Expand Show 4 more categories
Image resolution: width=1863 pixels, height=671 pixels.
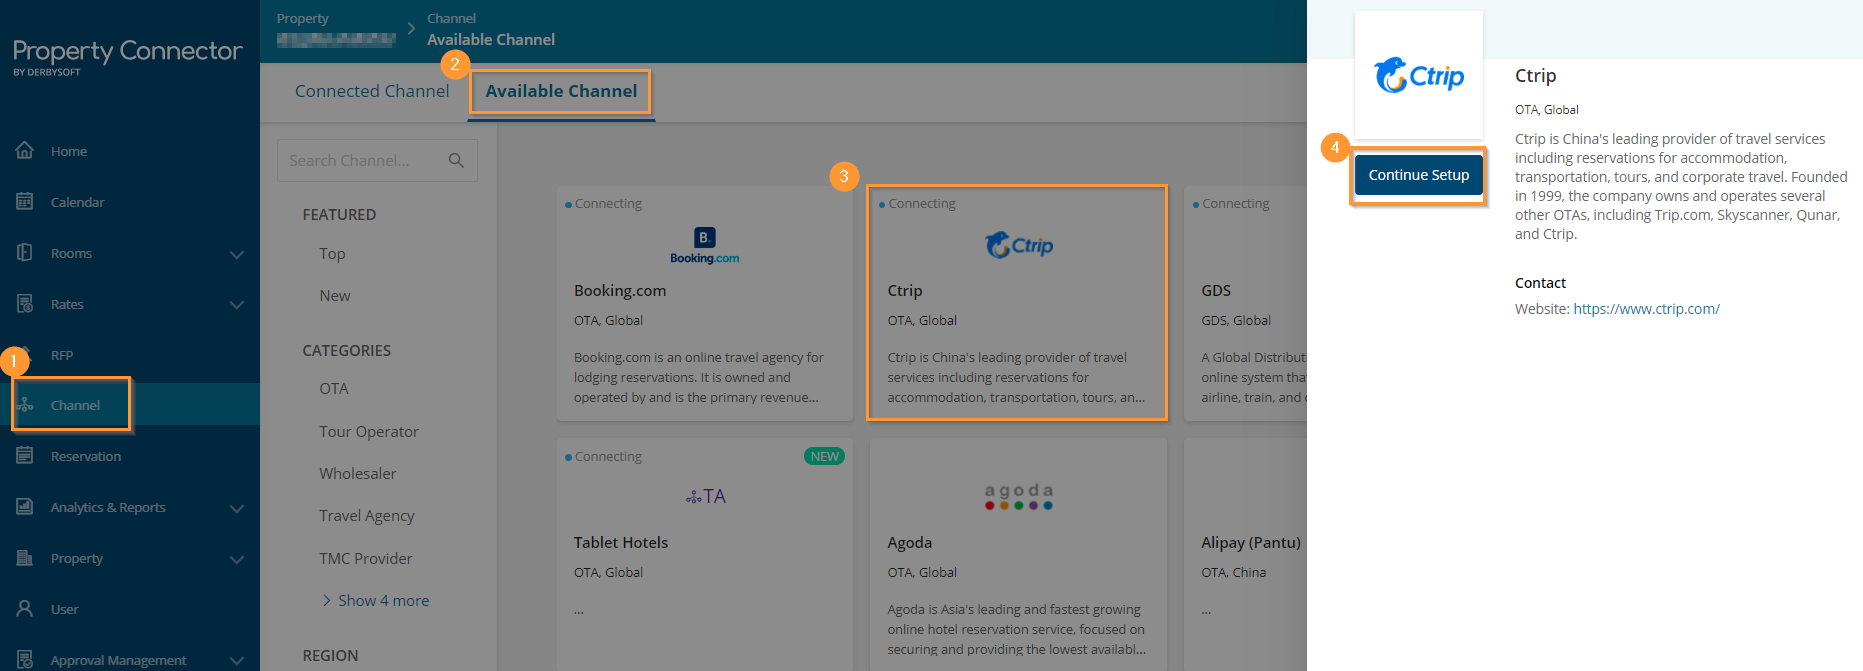click(376, 600)
